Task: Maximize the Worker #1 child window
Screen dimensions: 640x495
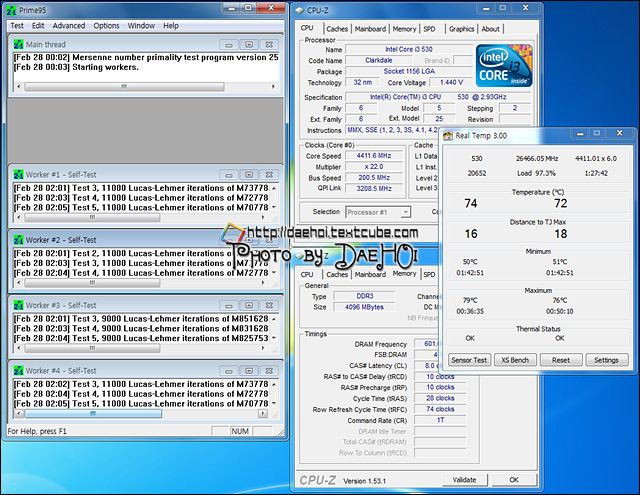Action: click(249, 175)
